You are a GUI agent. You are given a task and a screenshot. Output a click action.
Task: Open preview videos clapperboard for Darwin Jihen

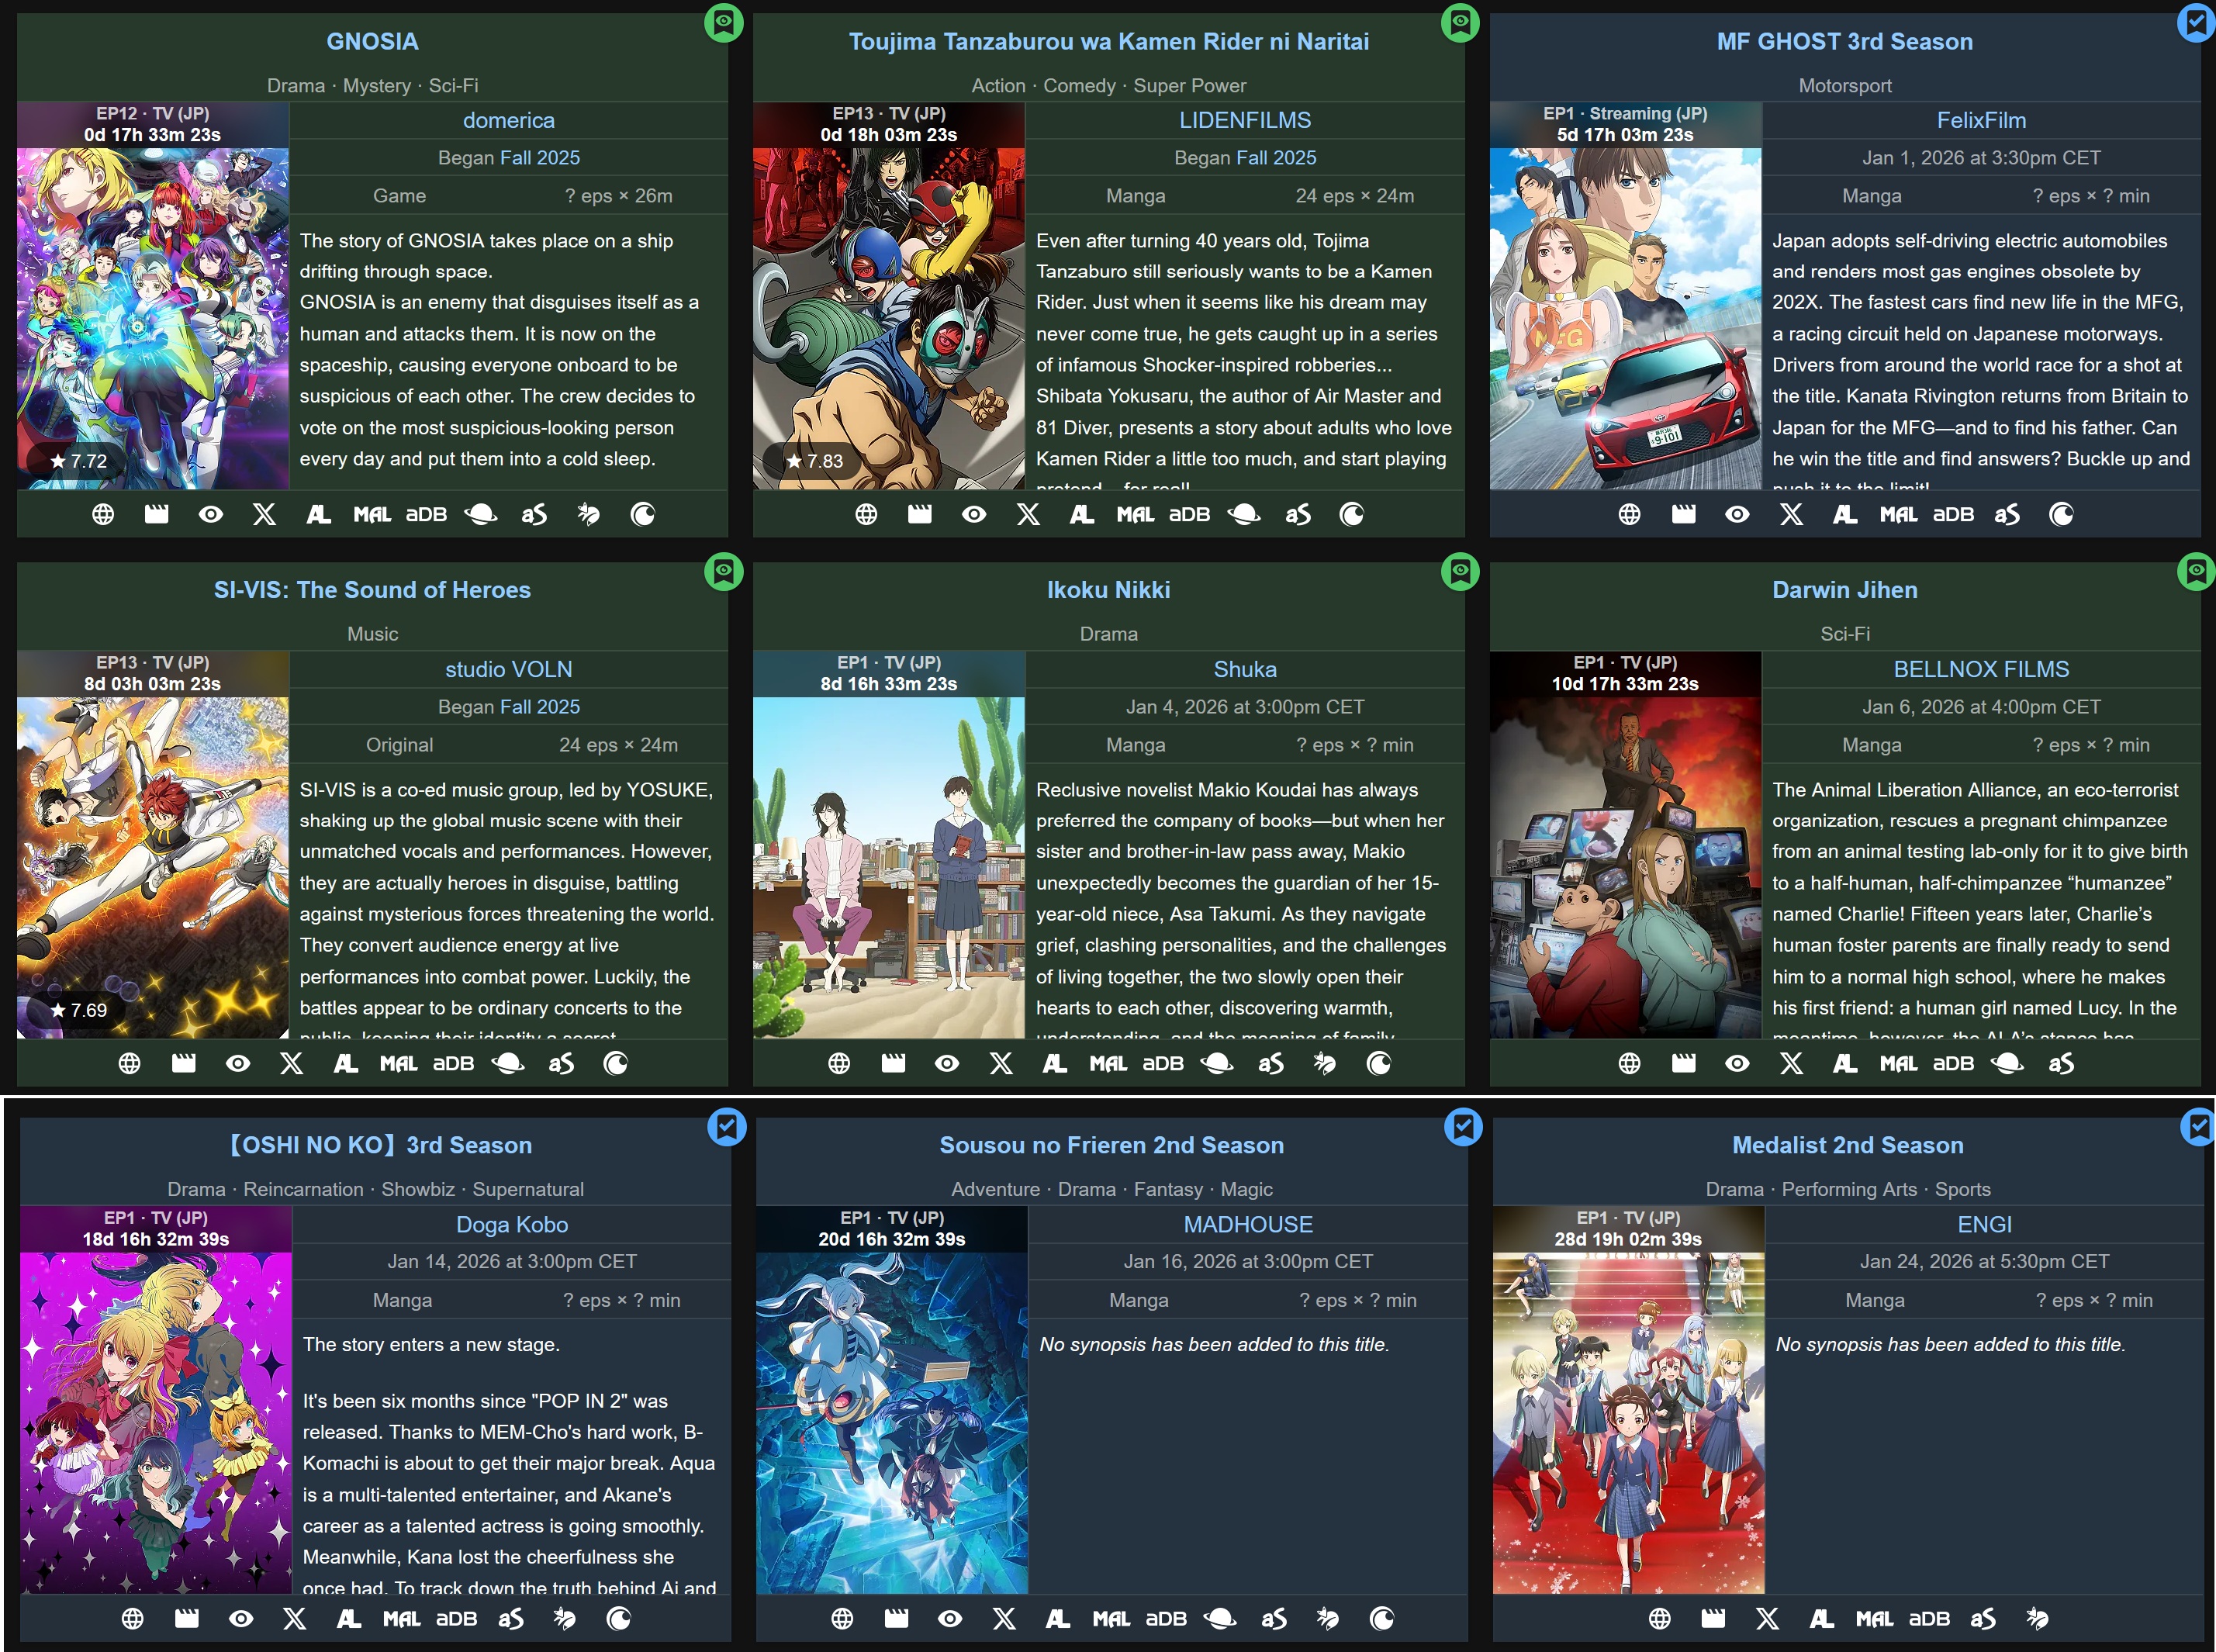(1683, 1063)
